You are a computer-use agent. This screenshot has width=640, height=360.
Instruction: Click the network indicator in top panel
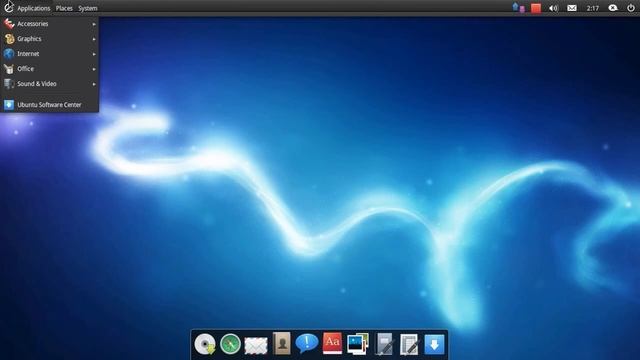tap(518, 8)
